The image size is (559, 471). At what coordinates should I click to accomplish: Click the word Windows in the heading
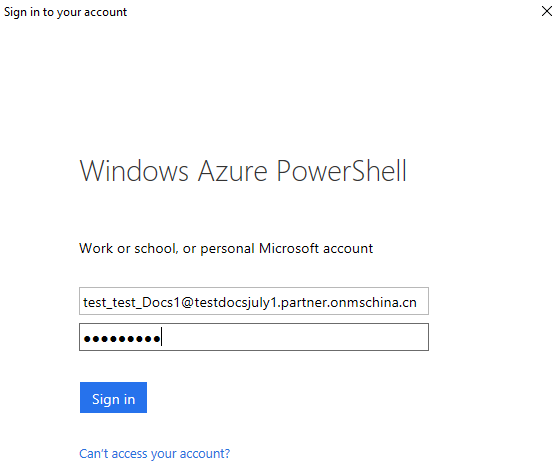tap(134, 171)
